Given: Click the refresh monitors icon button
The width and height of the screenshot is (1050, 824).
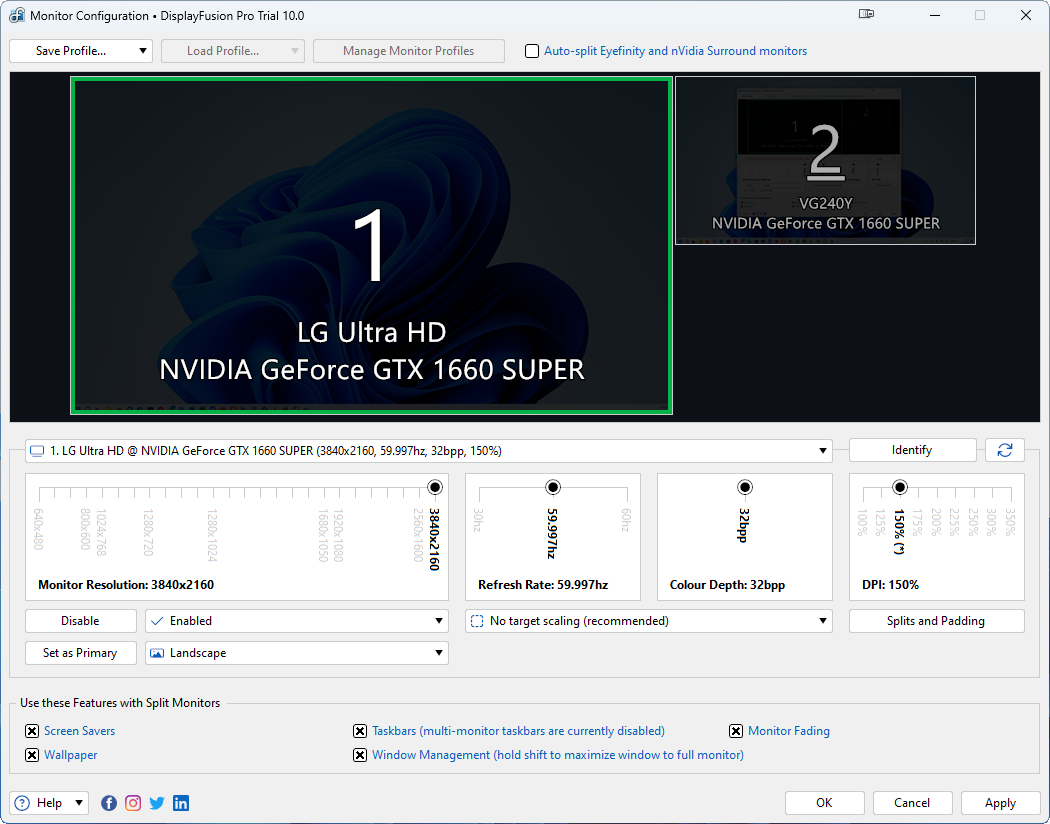Looking at the screenshot, I should [x=1004, y=450].
